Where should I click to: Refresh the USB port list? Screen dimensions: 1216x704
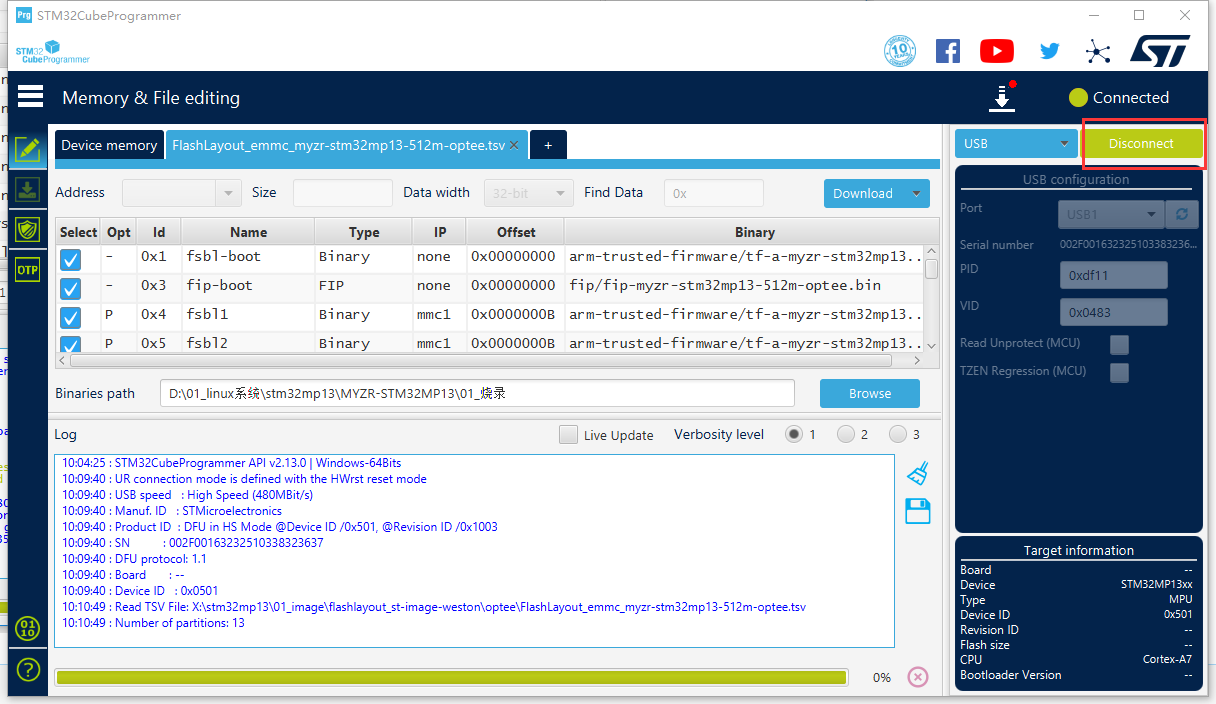1182,214
